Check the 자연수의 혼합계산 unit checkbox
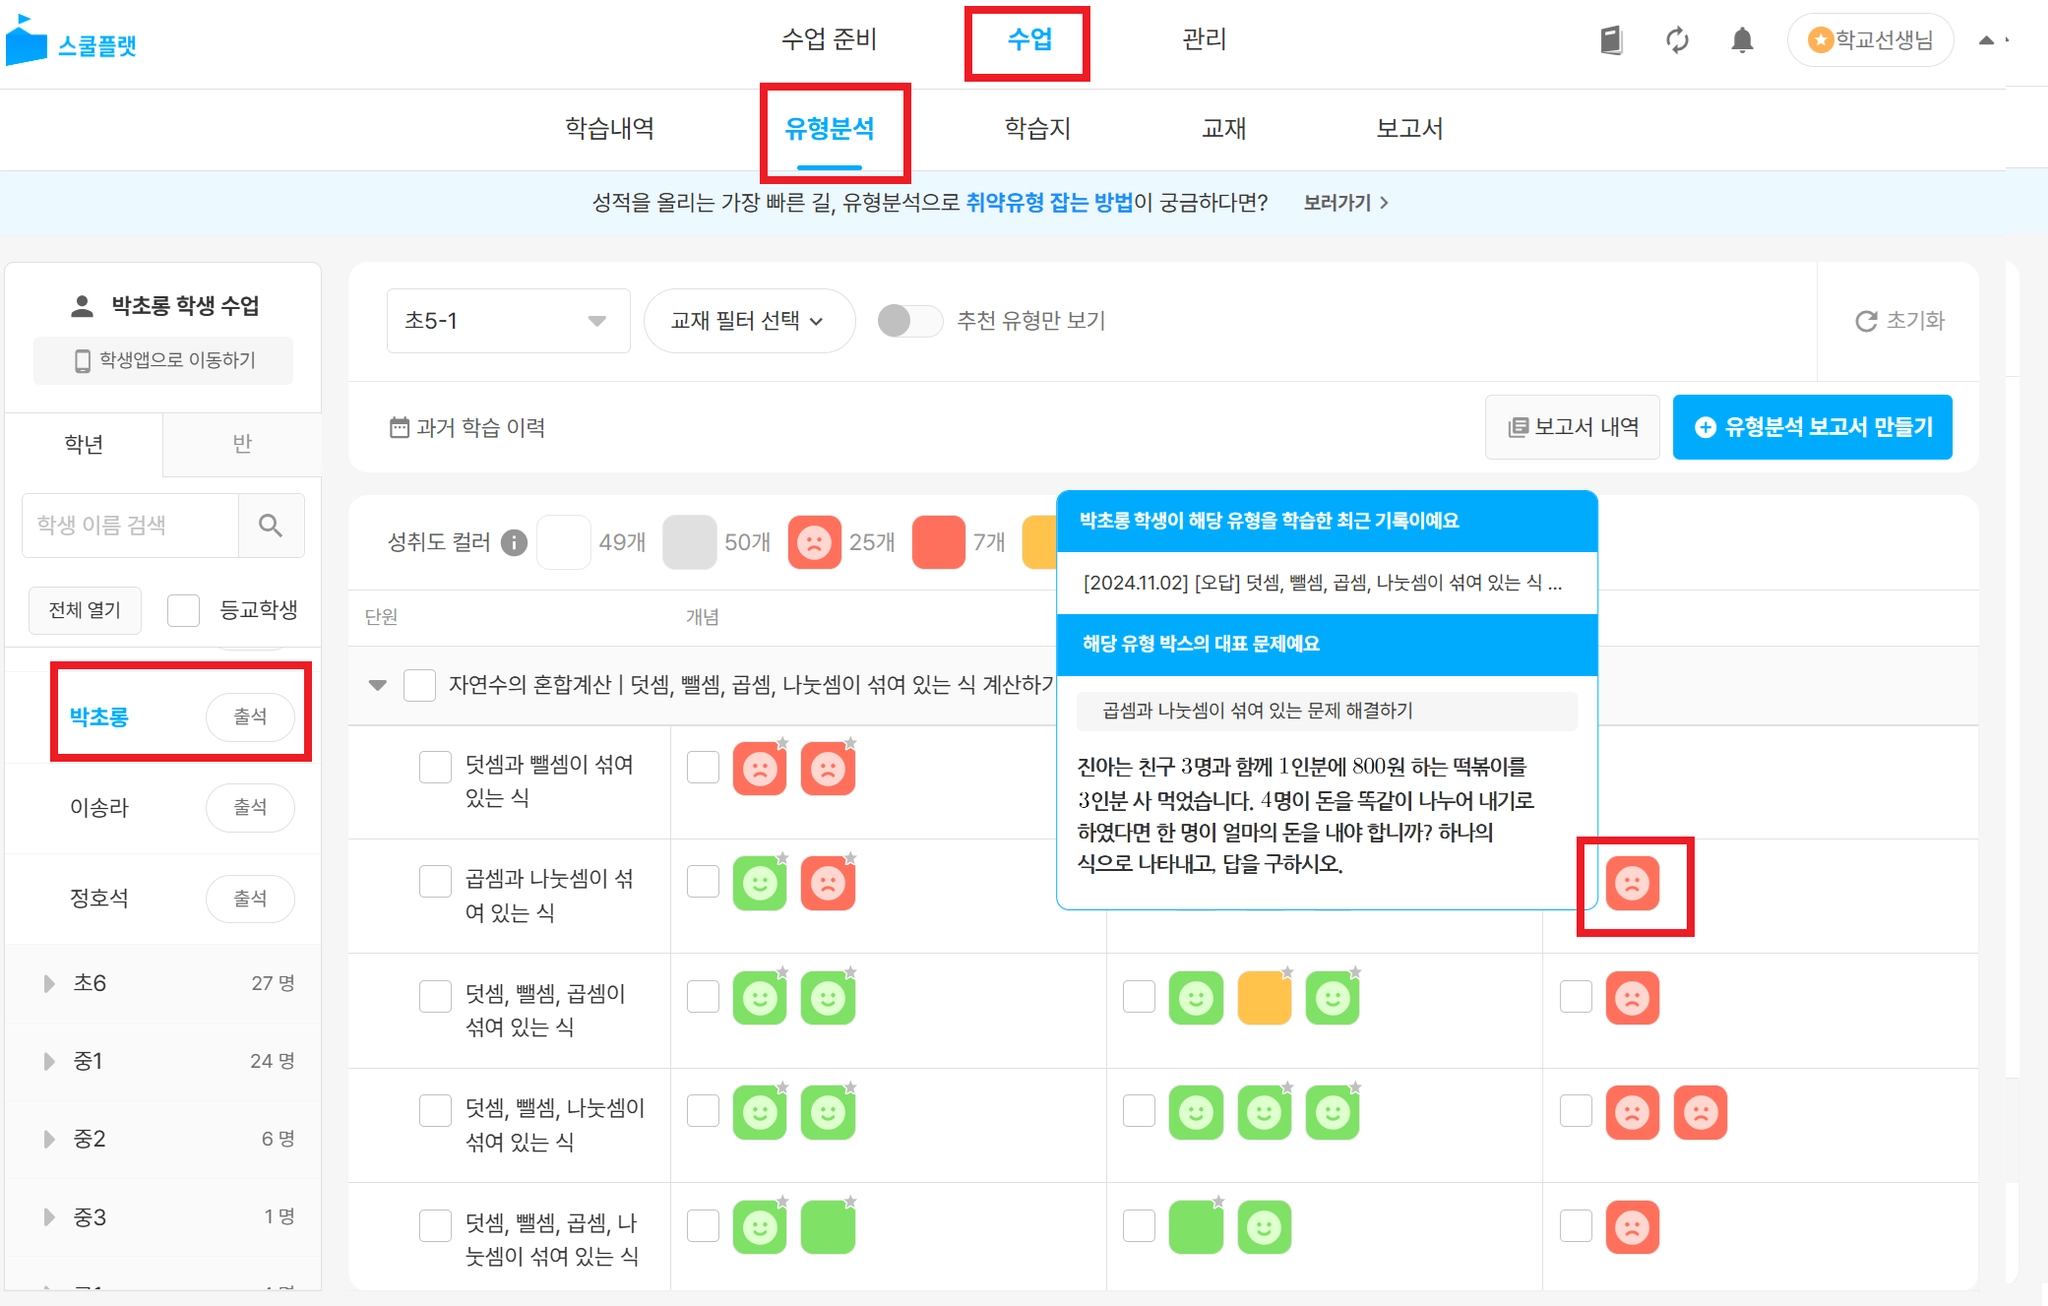Screen dimensions: 2048x1306 click(419, 685)
